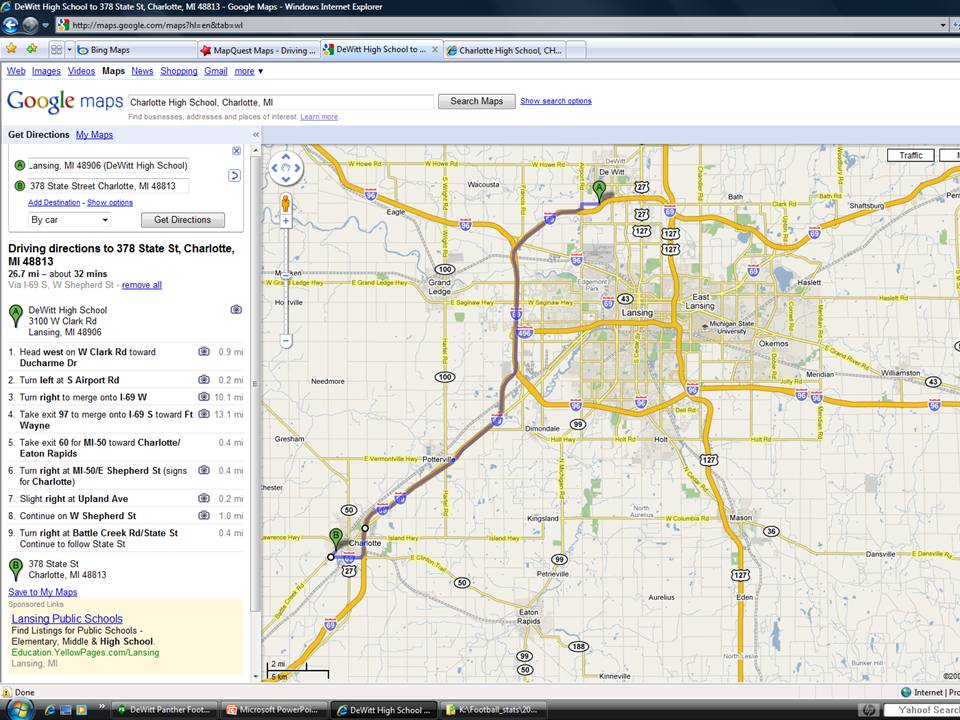Click the browser Forward arrow button

click(30, 25)
